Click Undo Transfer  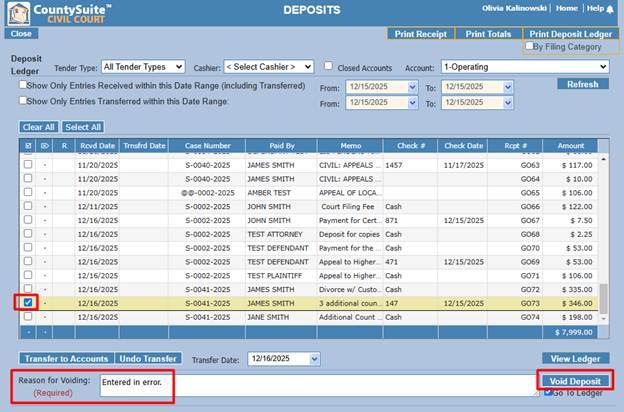(x=148, y=359)
